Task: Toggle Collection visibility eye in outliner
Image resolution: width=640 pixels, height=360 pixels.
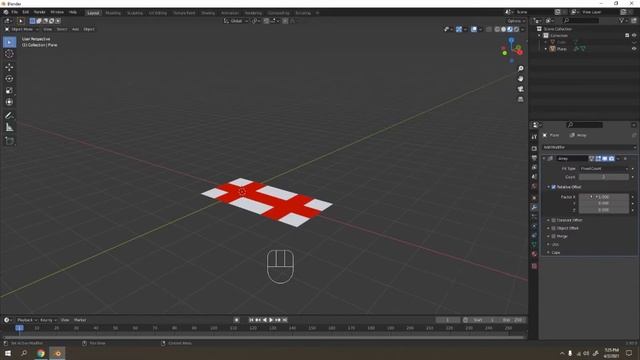Action: 634,36
